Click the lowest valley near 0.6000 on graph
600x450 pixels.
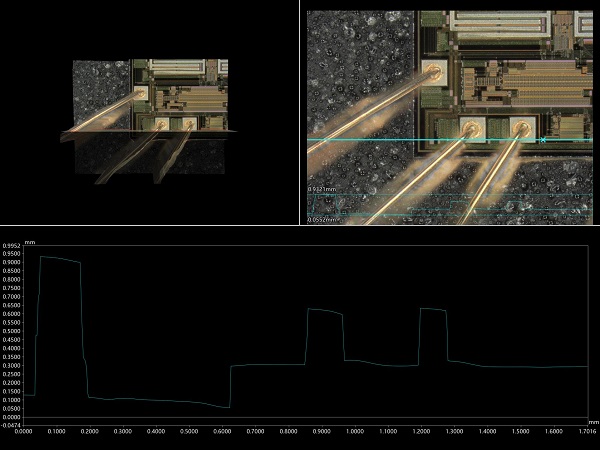pyautogui.click(x=226, y=406)
